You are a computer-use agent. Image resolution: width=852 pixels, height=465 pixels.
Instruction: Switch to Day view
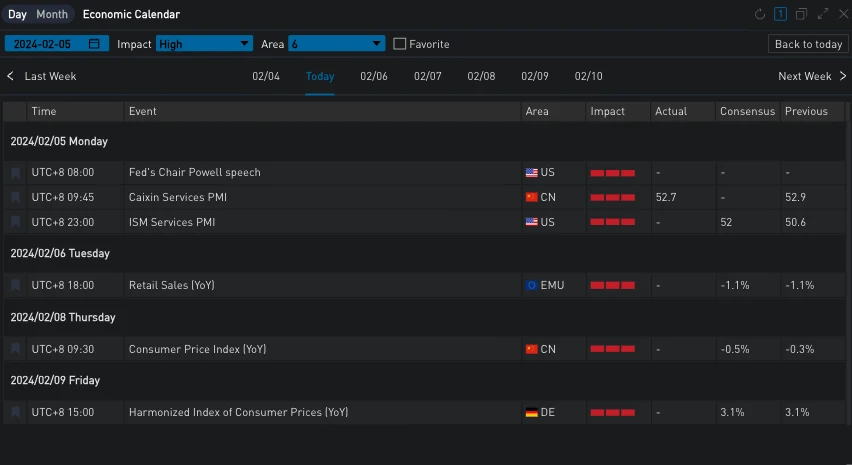18,15
